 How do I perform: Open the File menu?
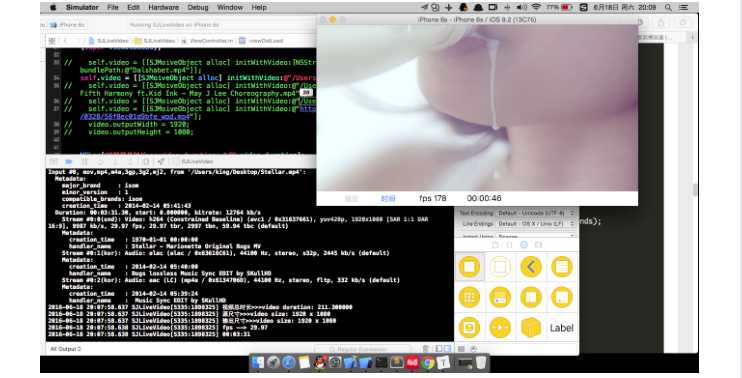click(113, 8)
